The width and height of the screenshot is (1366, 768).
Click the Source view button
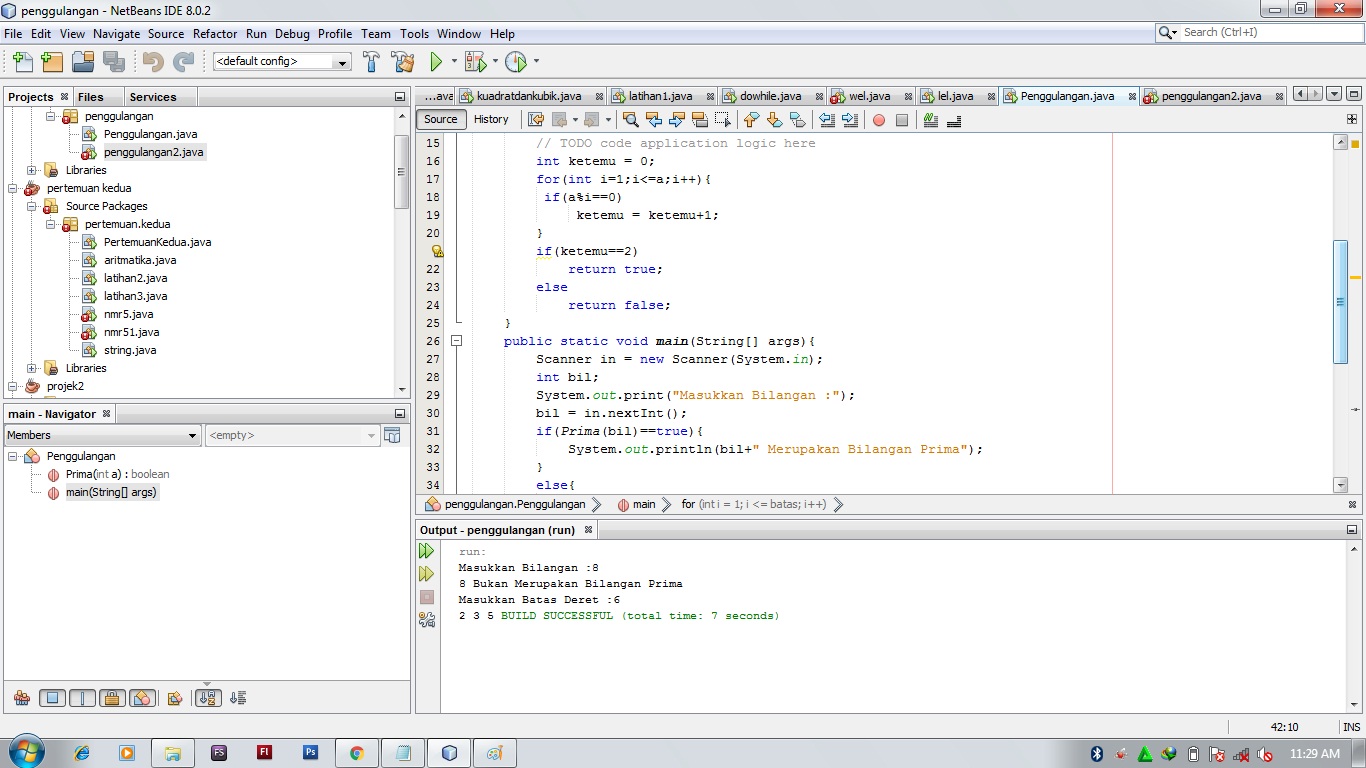(441, 119)
